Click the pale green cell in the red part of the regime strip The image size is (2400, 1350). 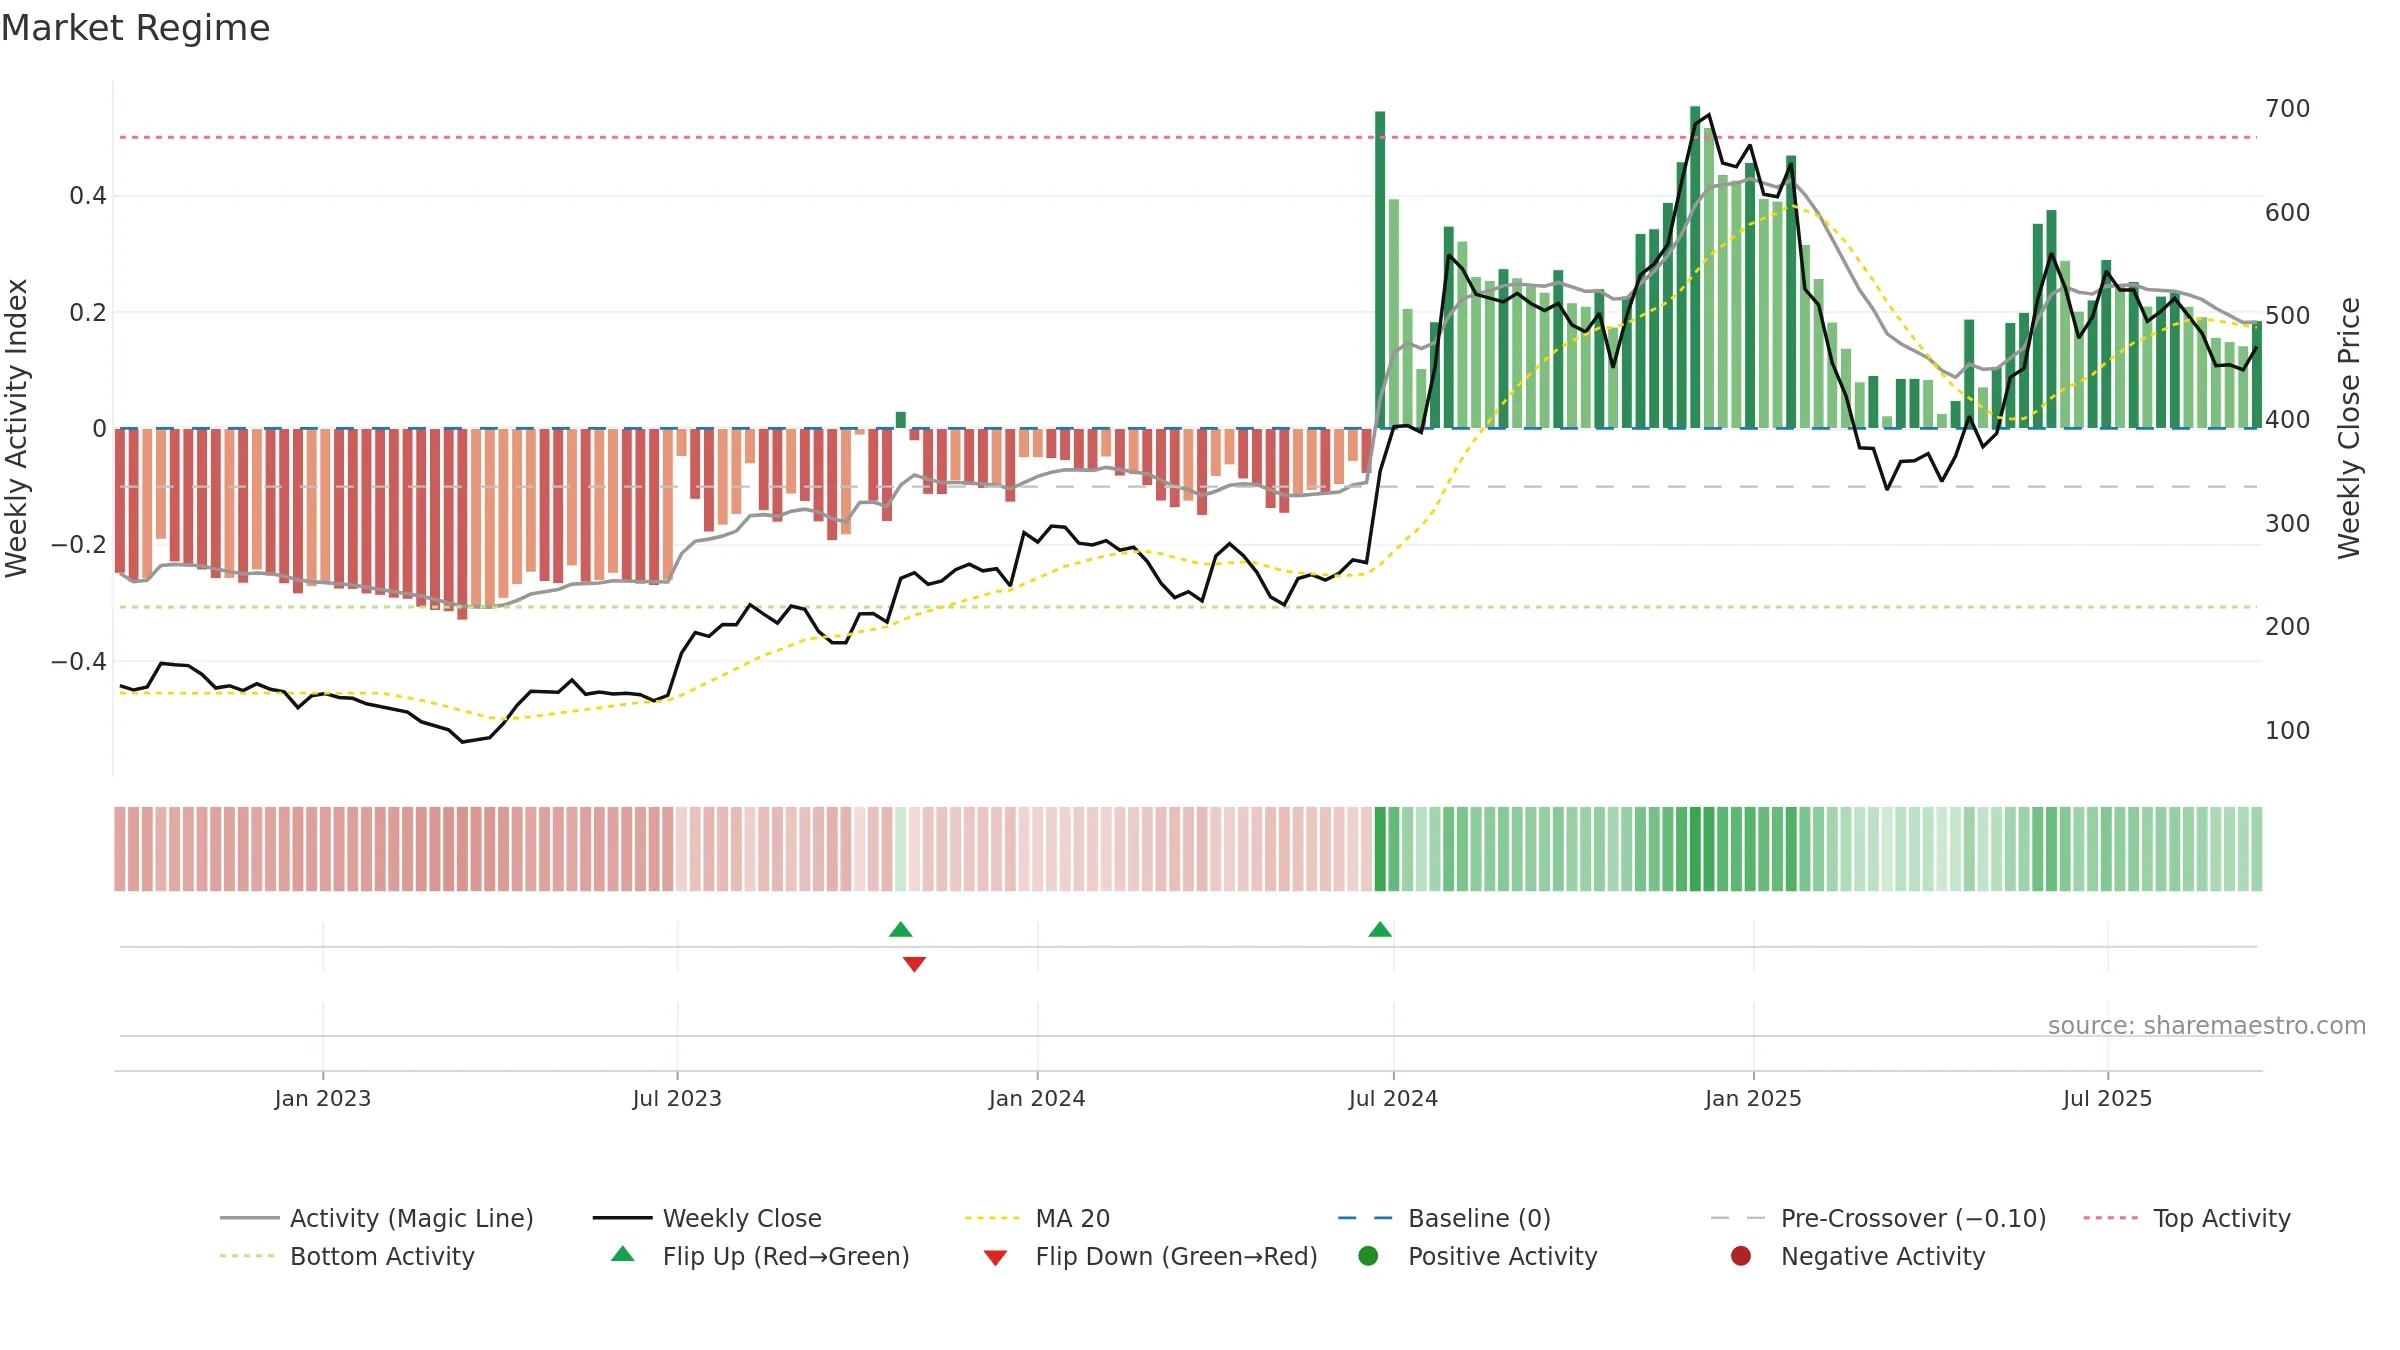(x=900, y=849)
